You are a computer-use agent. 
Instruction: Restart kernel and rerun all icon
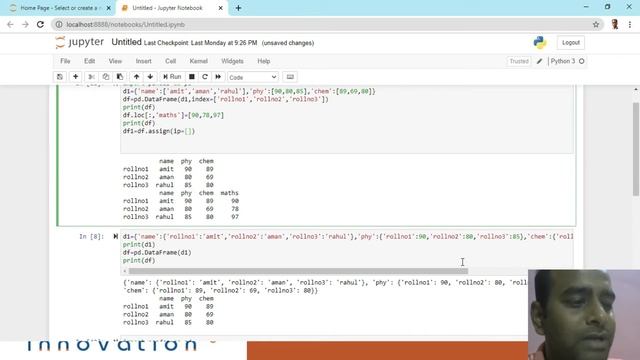pos(218,77)
